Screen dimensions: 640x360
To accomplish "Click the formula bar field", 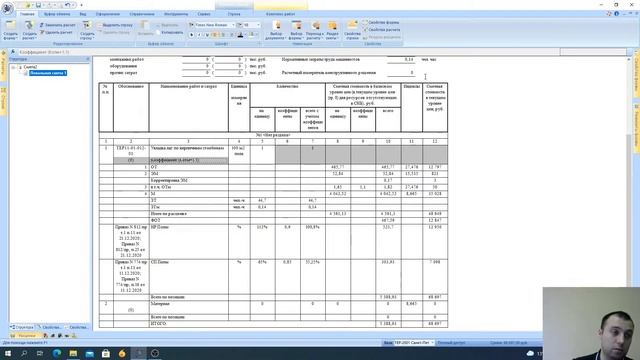I will pos(288,52).
